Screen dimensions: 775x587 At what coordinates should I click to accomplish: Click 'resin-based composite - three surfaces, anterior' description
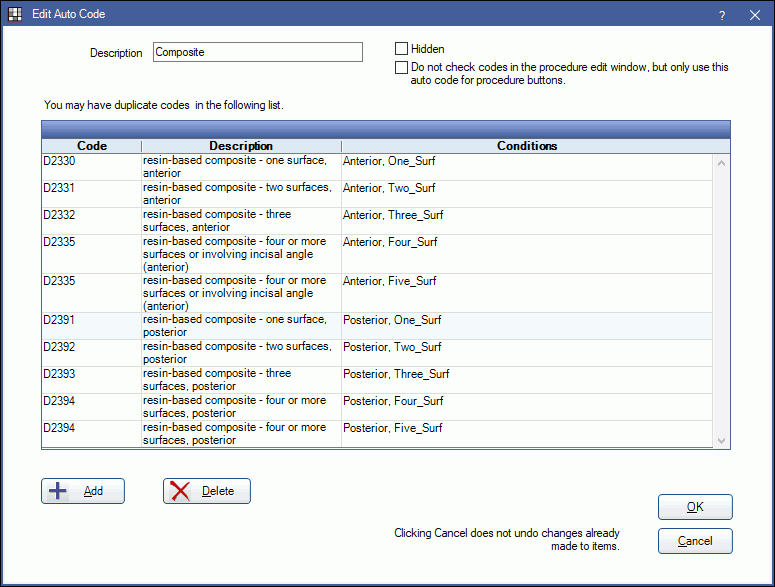click(241, 221)
